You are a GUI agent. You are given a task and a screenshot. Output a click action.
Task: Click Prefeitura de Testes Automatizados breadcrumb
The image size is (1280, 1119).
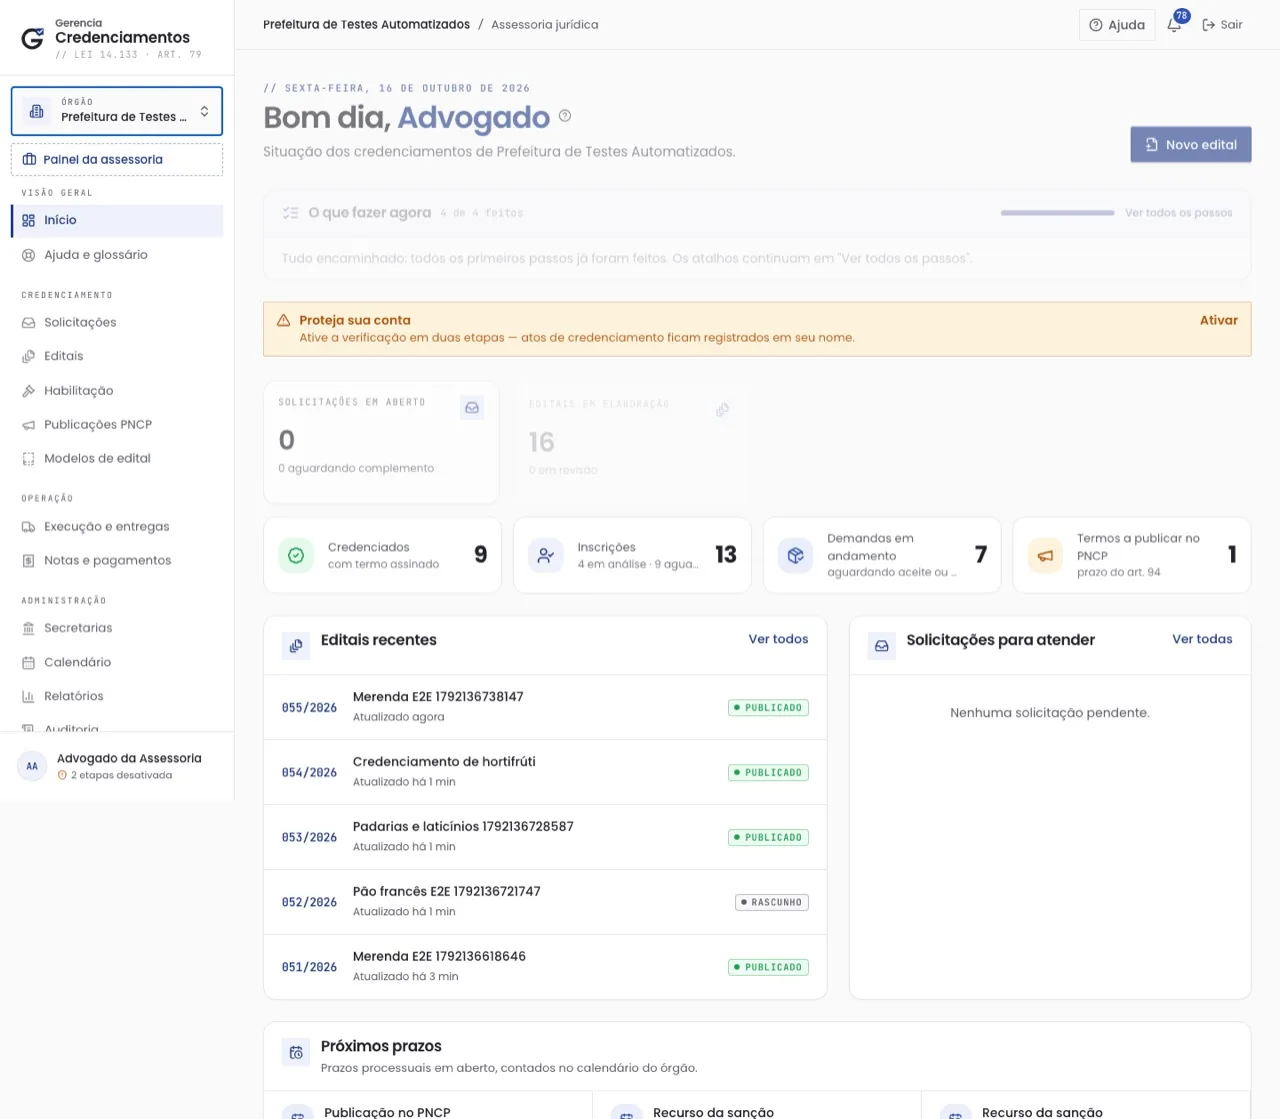point(366,24)
